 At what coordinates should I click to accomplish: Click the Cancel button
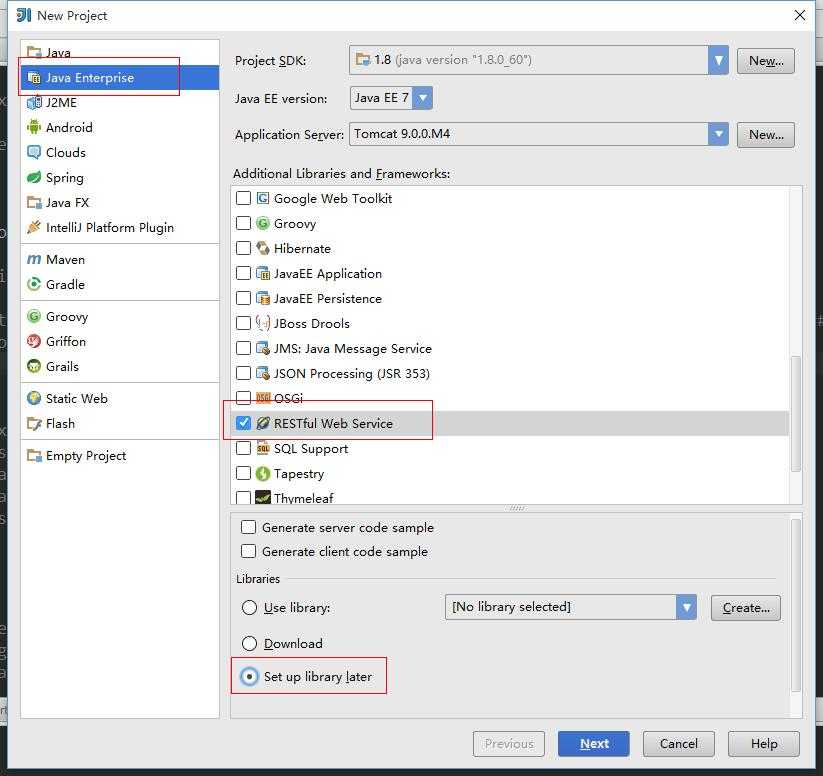(x=679, y=743)
